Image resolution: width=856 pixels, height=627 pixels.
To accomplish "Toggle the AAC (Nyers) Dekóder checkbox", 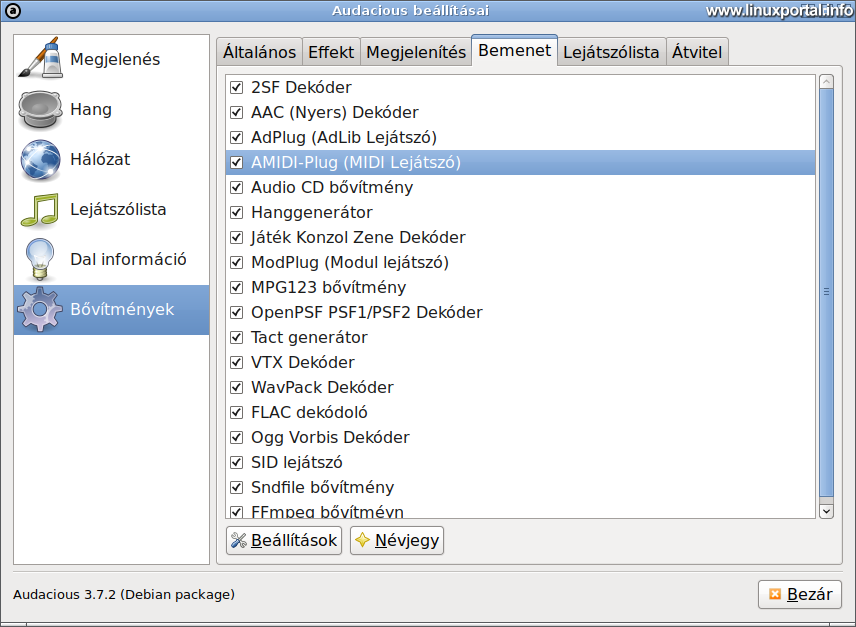I will click(236, 112).
